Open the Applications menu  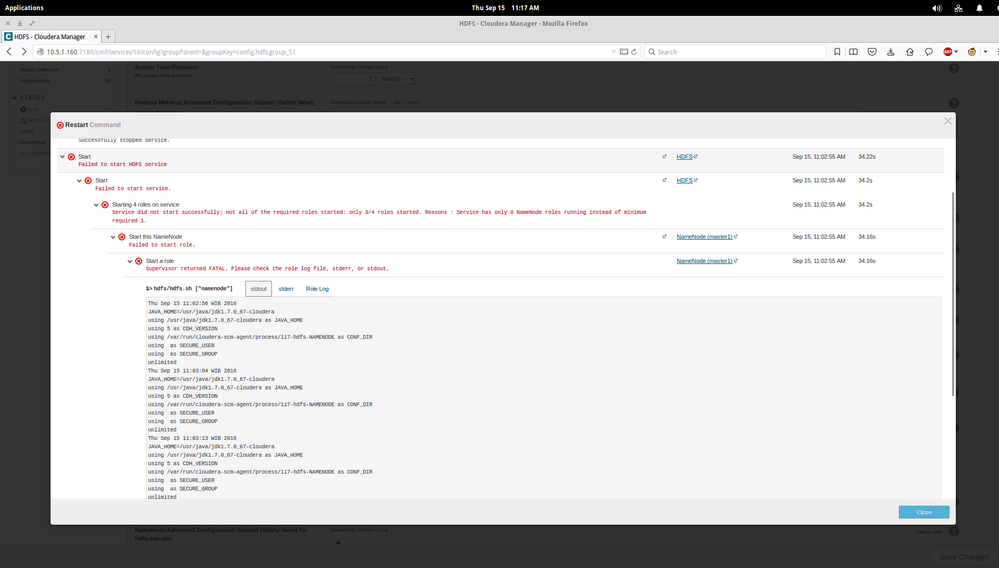24,8
